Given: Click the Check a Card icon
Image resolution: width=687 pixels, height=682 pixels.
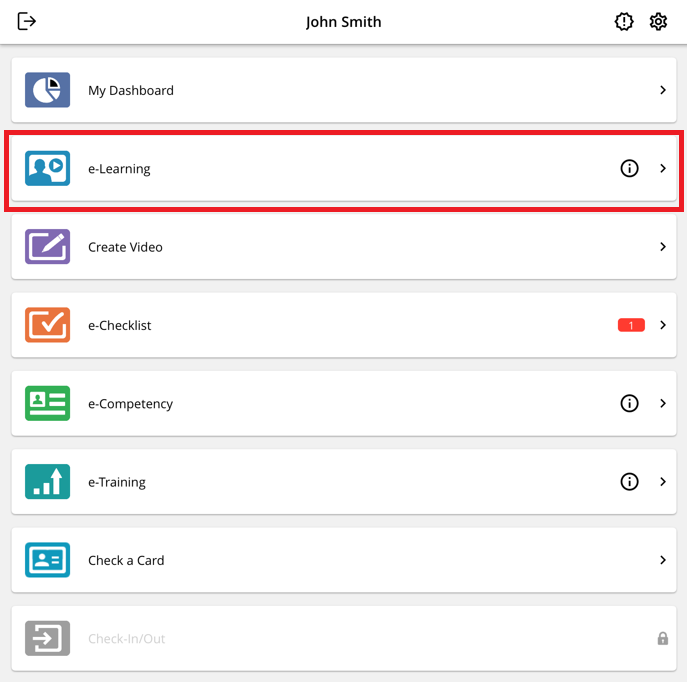Looking at the screenshot, I should click(47, 560).
